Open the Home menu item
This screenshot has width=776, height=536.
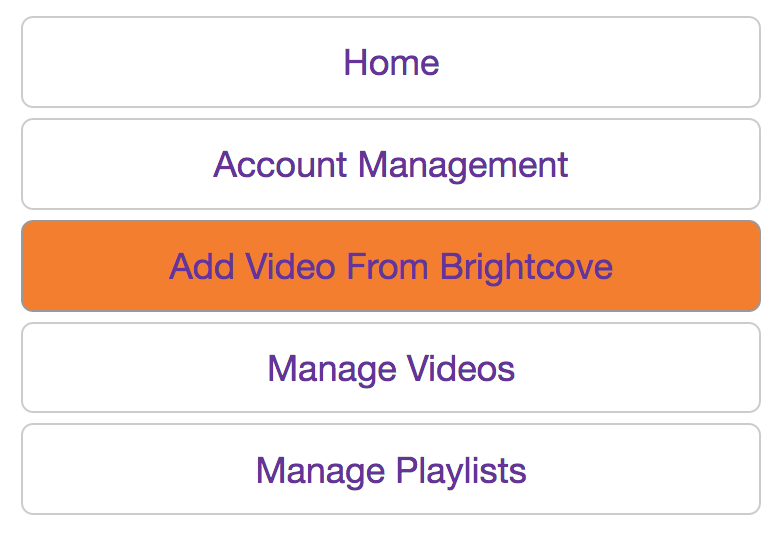[391, 63]
